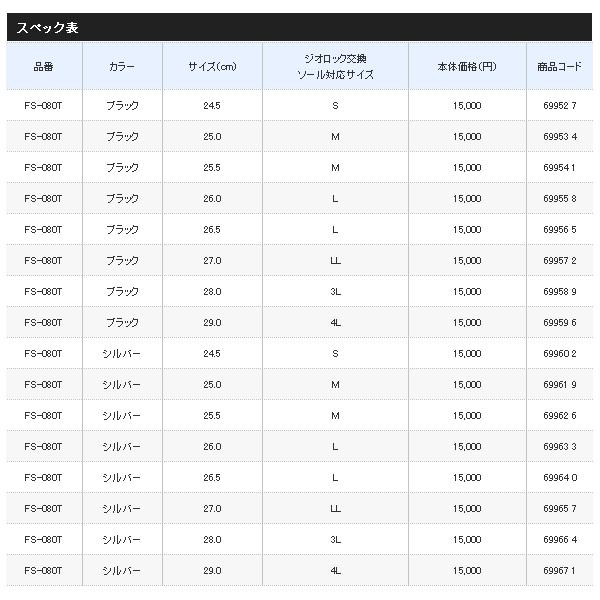
Task: Click the 15,000 price in the 69966 4 row
Action: 467,539
